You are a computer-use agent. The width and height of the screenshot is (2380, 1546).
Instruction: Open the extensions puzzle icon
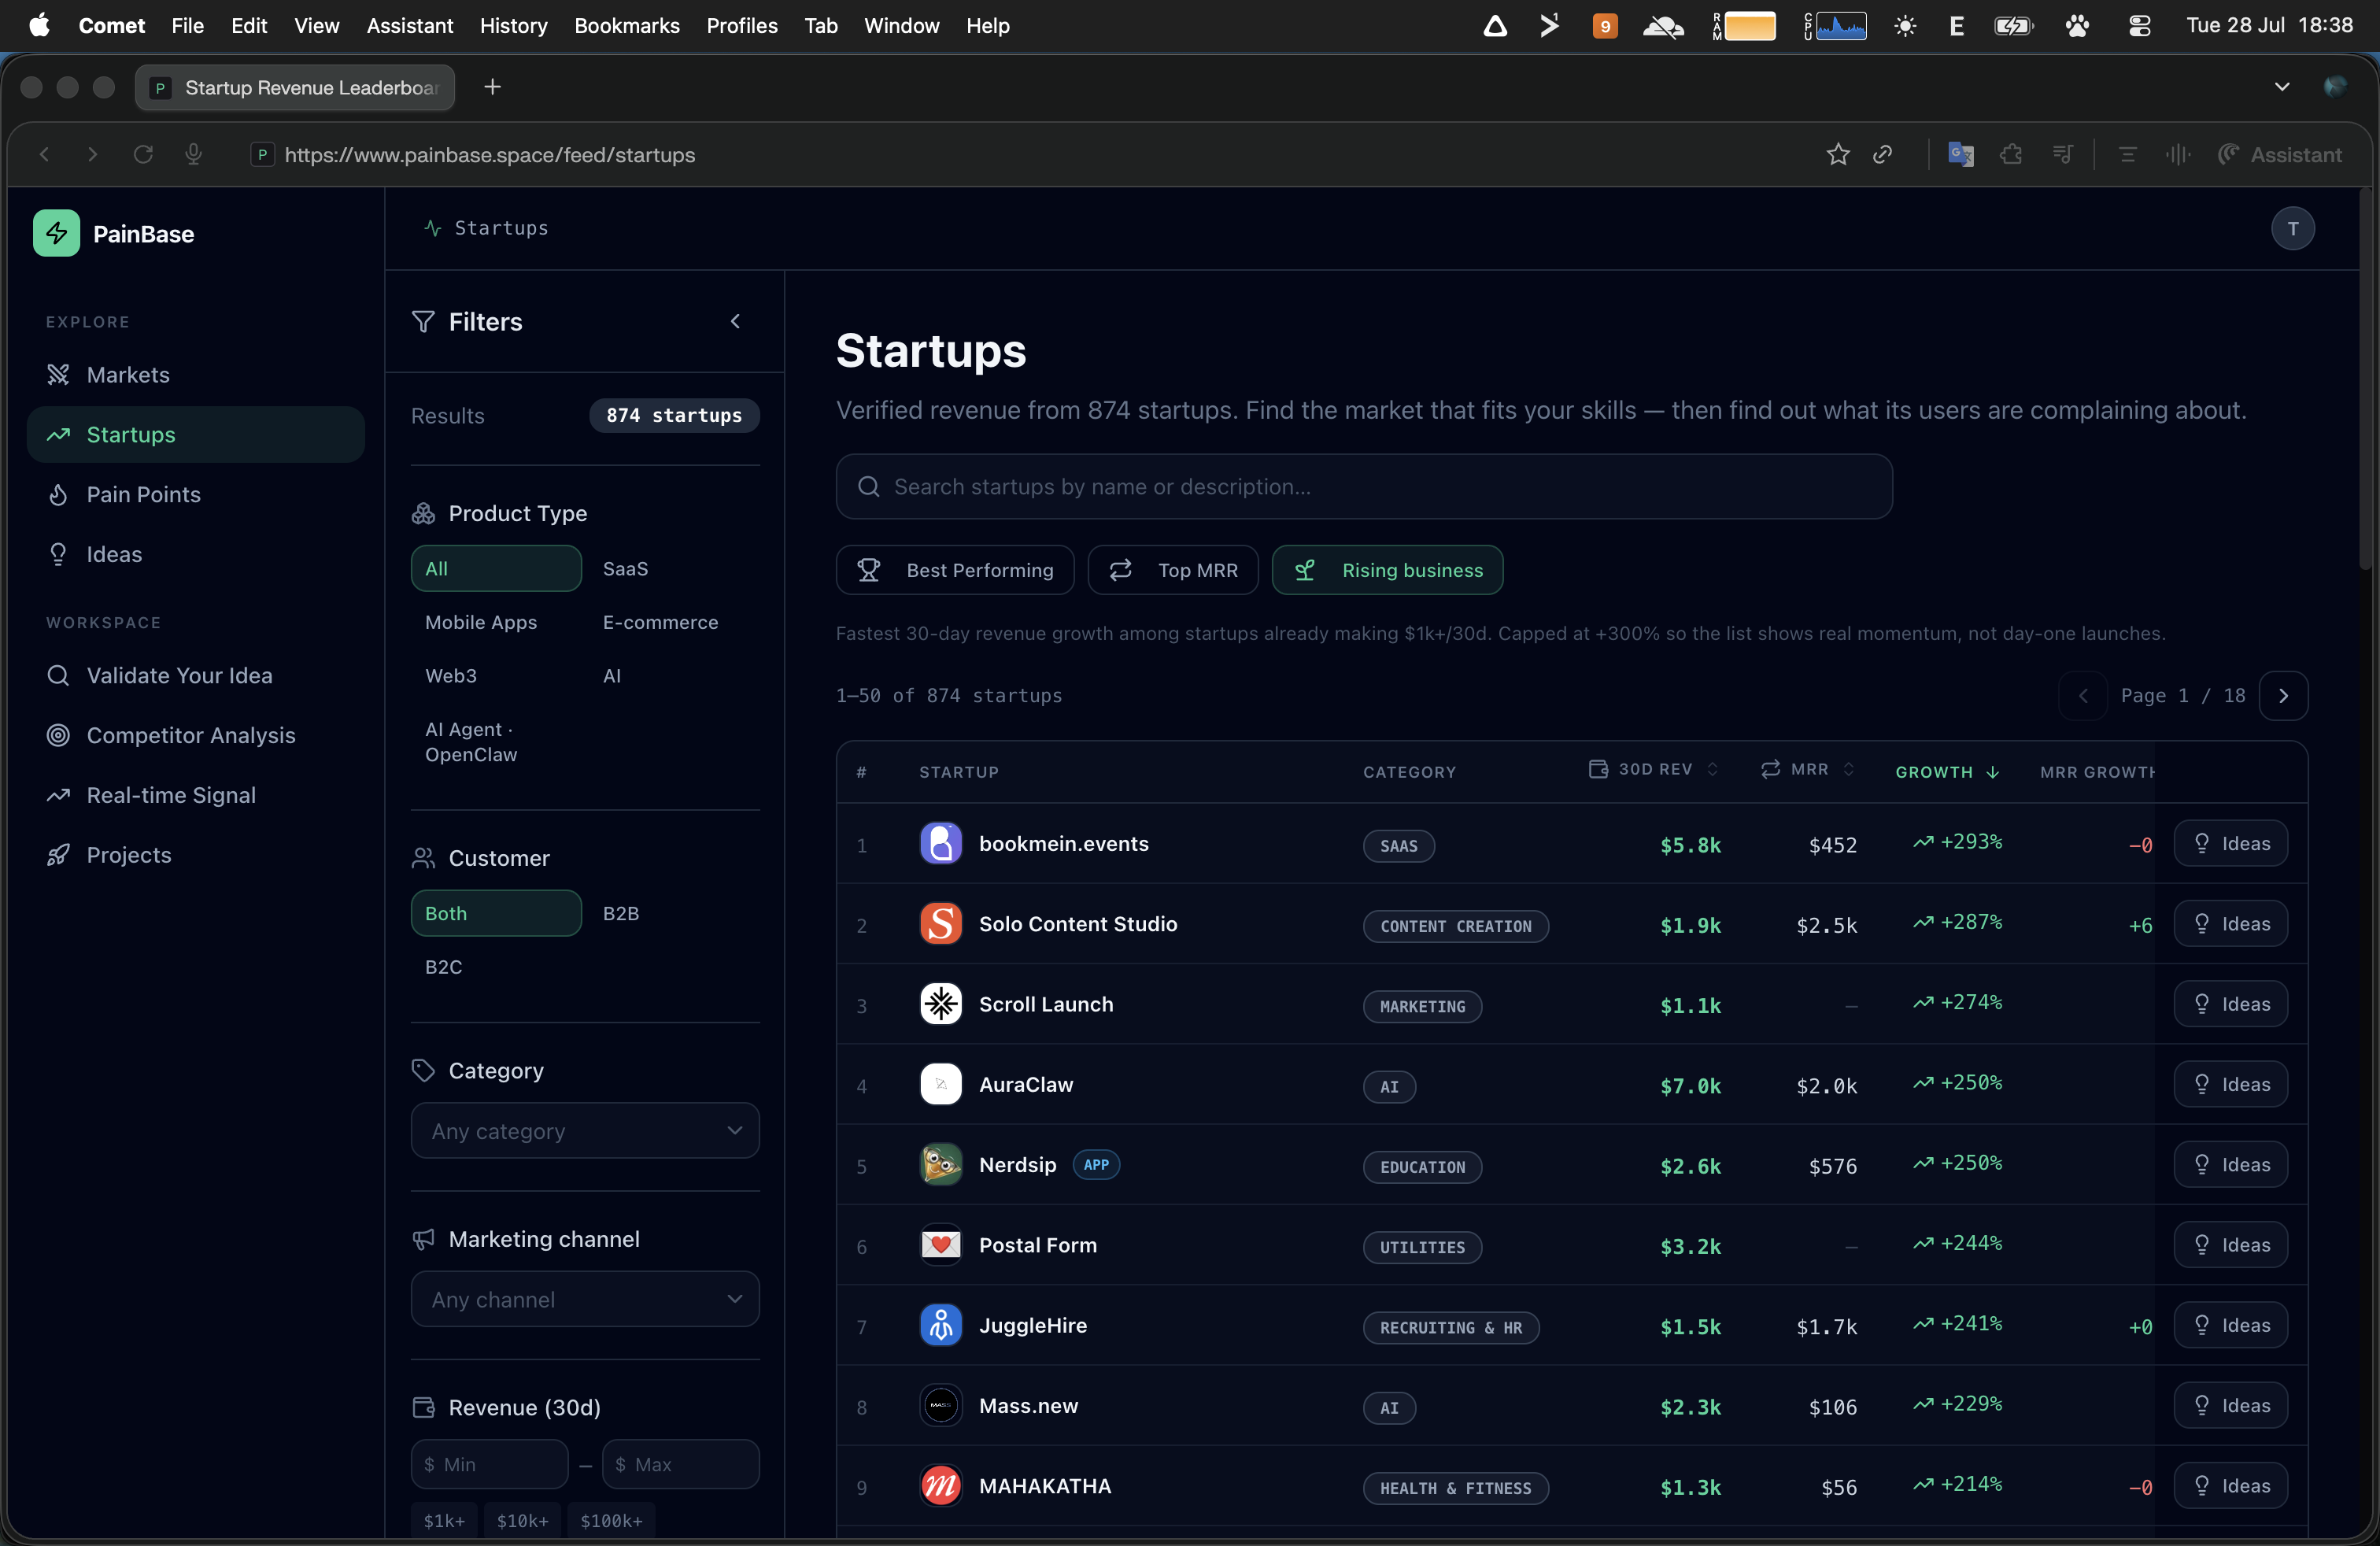click(2011, 154)
